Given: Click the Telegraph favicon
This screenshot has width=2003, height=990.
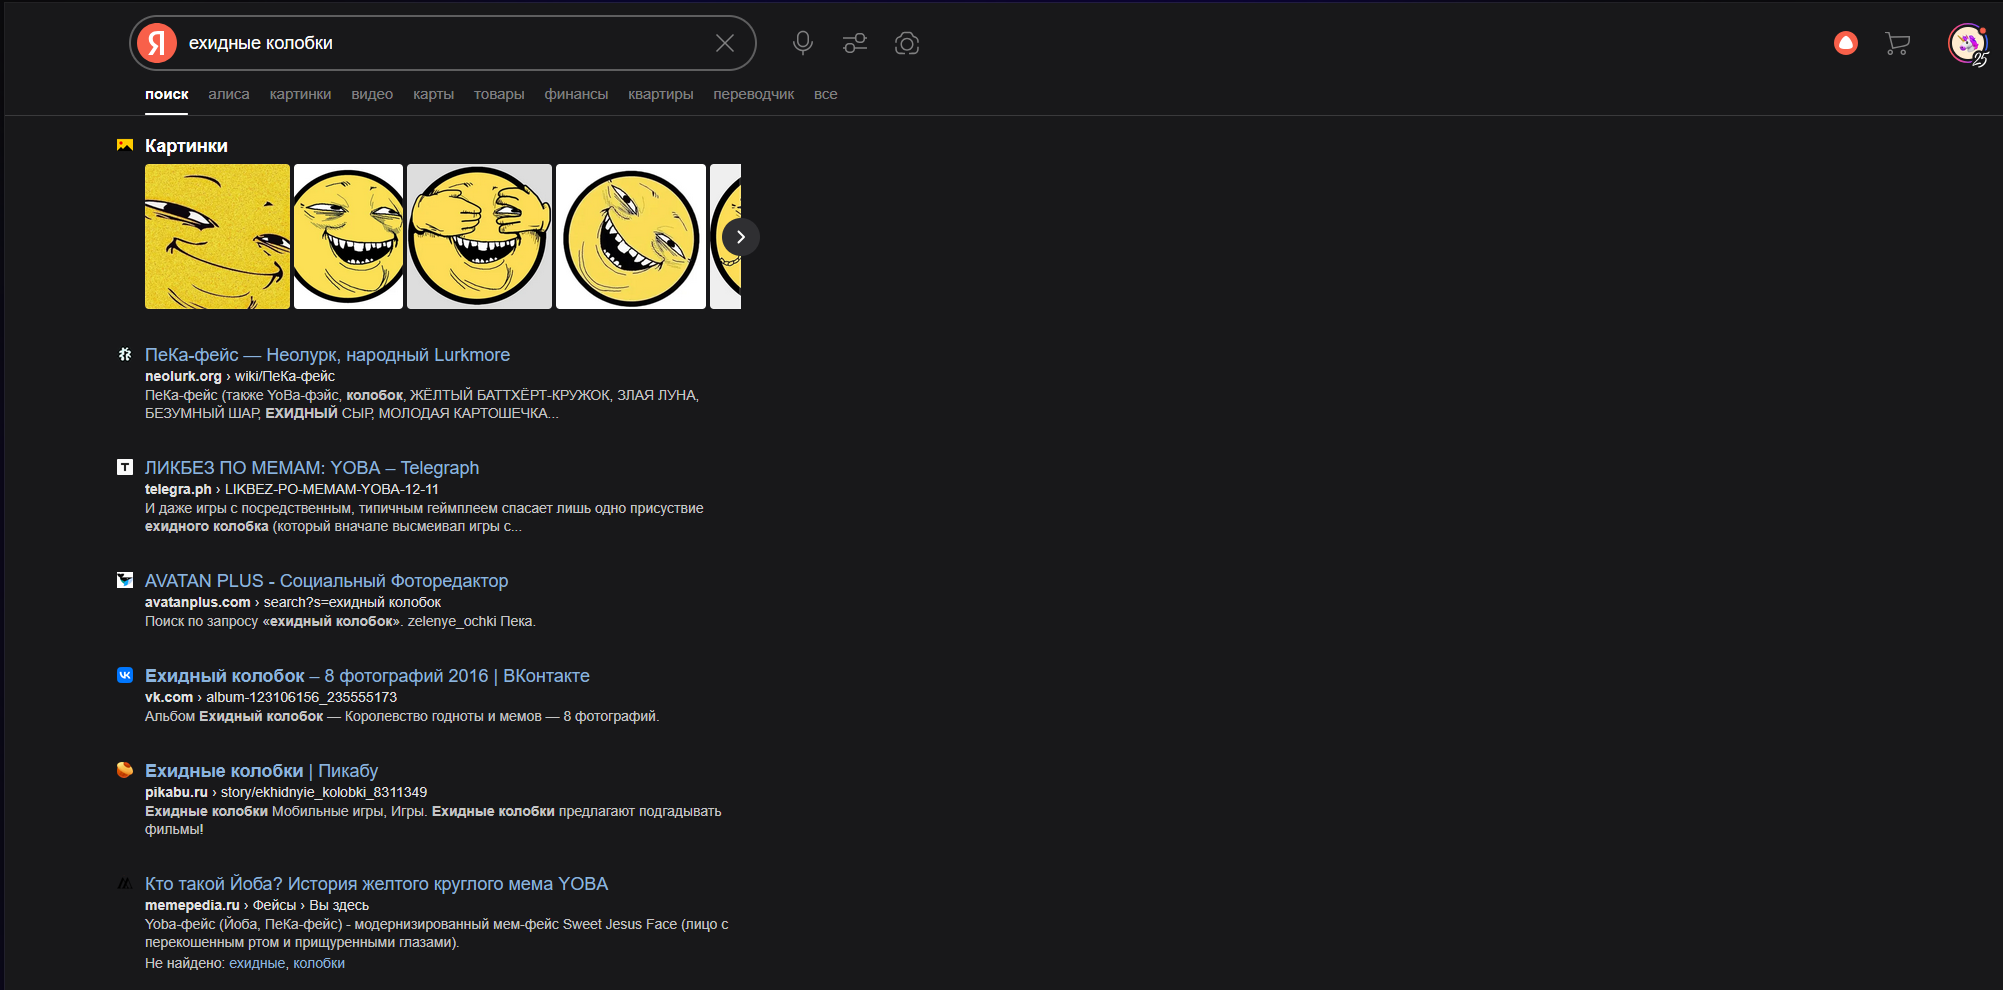Looking at the screenshot, I should (x=125, y=467).
